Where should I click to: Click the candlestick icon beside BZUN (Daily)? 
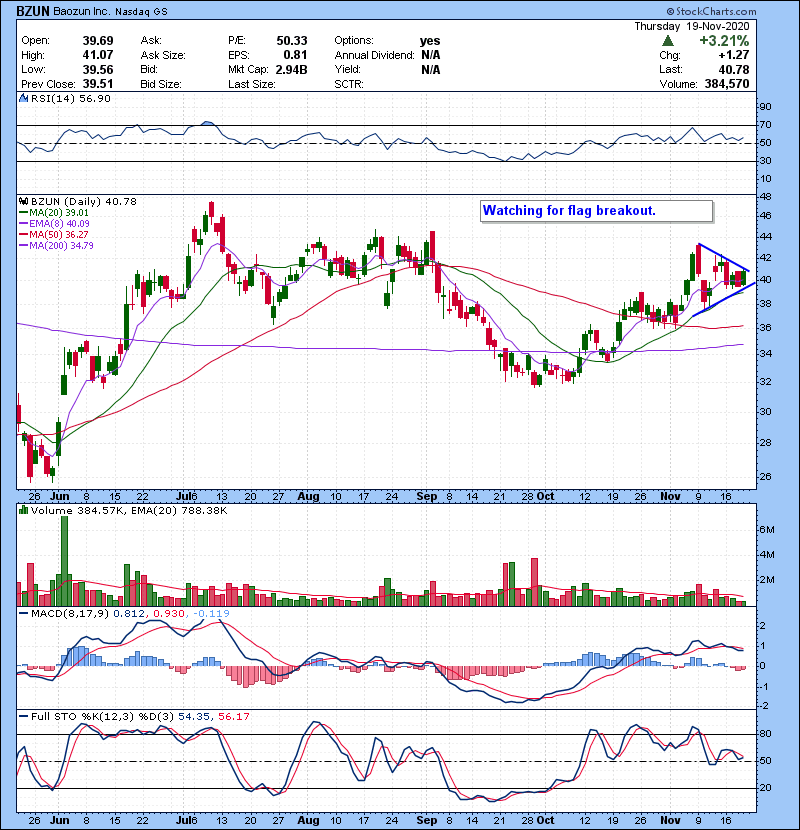(x=23, y=201)
